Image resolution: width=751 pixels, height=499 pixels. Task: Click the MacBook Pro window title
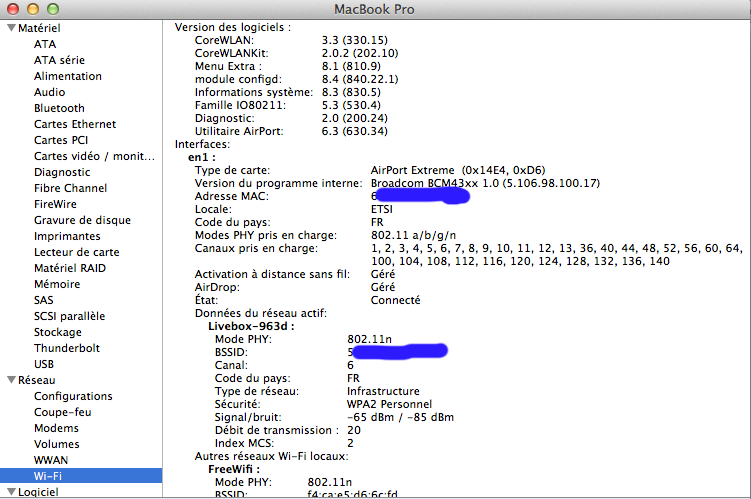point(375,9)
